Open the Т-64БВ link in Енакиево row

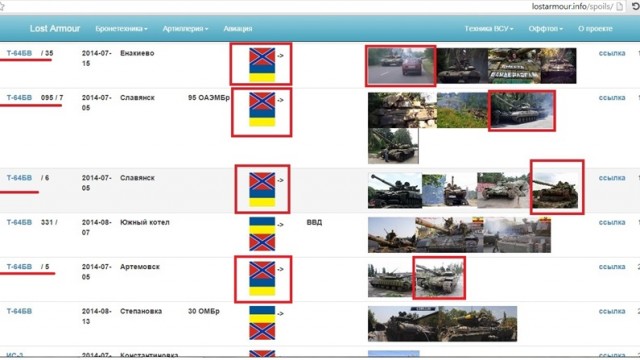tap(19, 53)
